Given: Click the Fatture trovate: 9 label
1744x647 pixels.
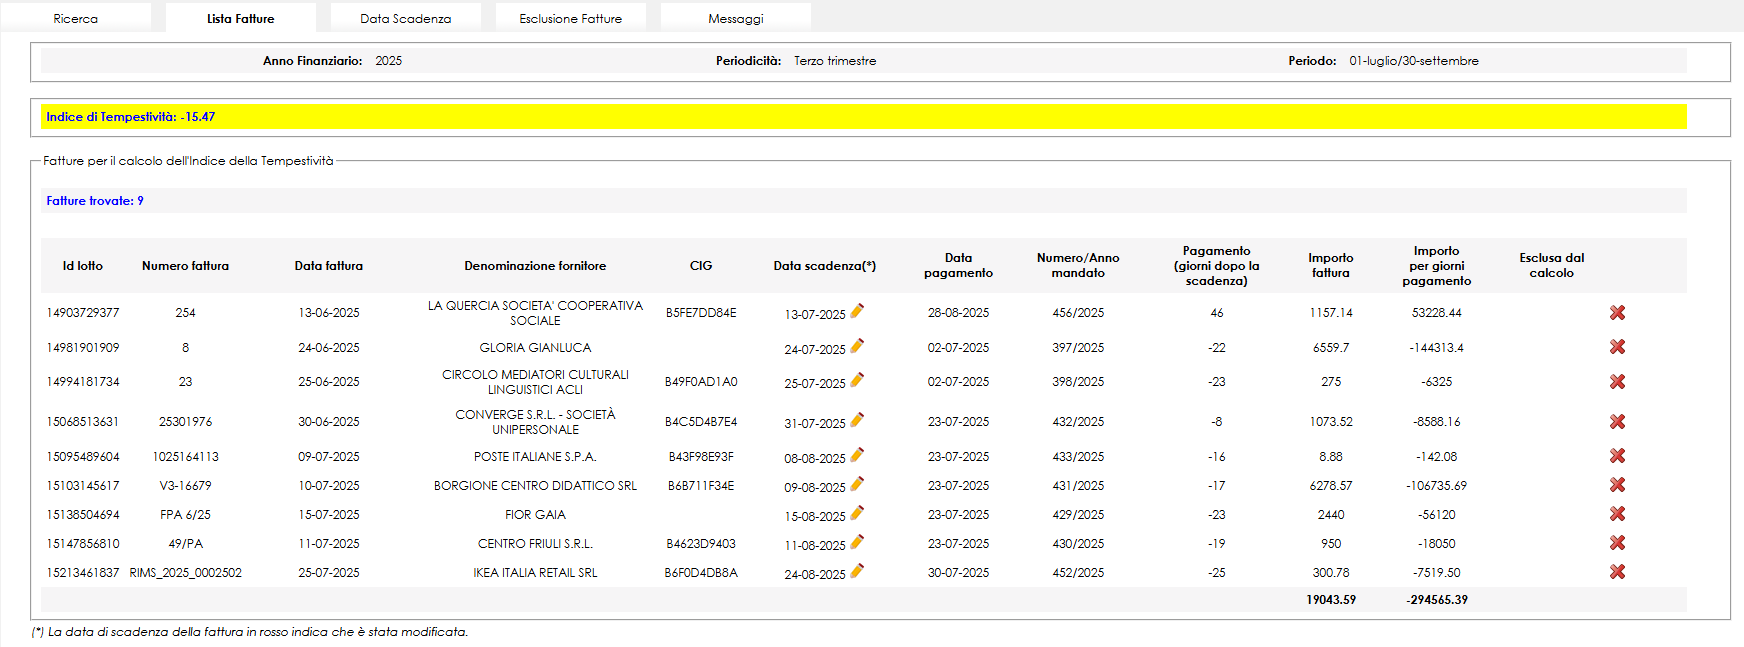Looking at the screenshot, I should pyautogui.click(x=95, y=201).
